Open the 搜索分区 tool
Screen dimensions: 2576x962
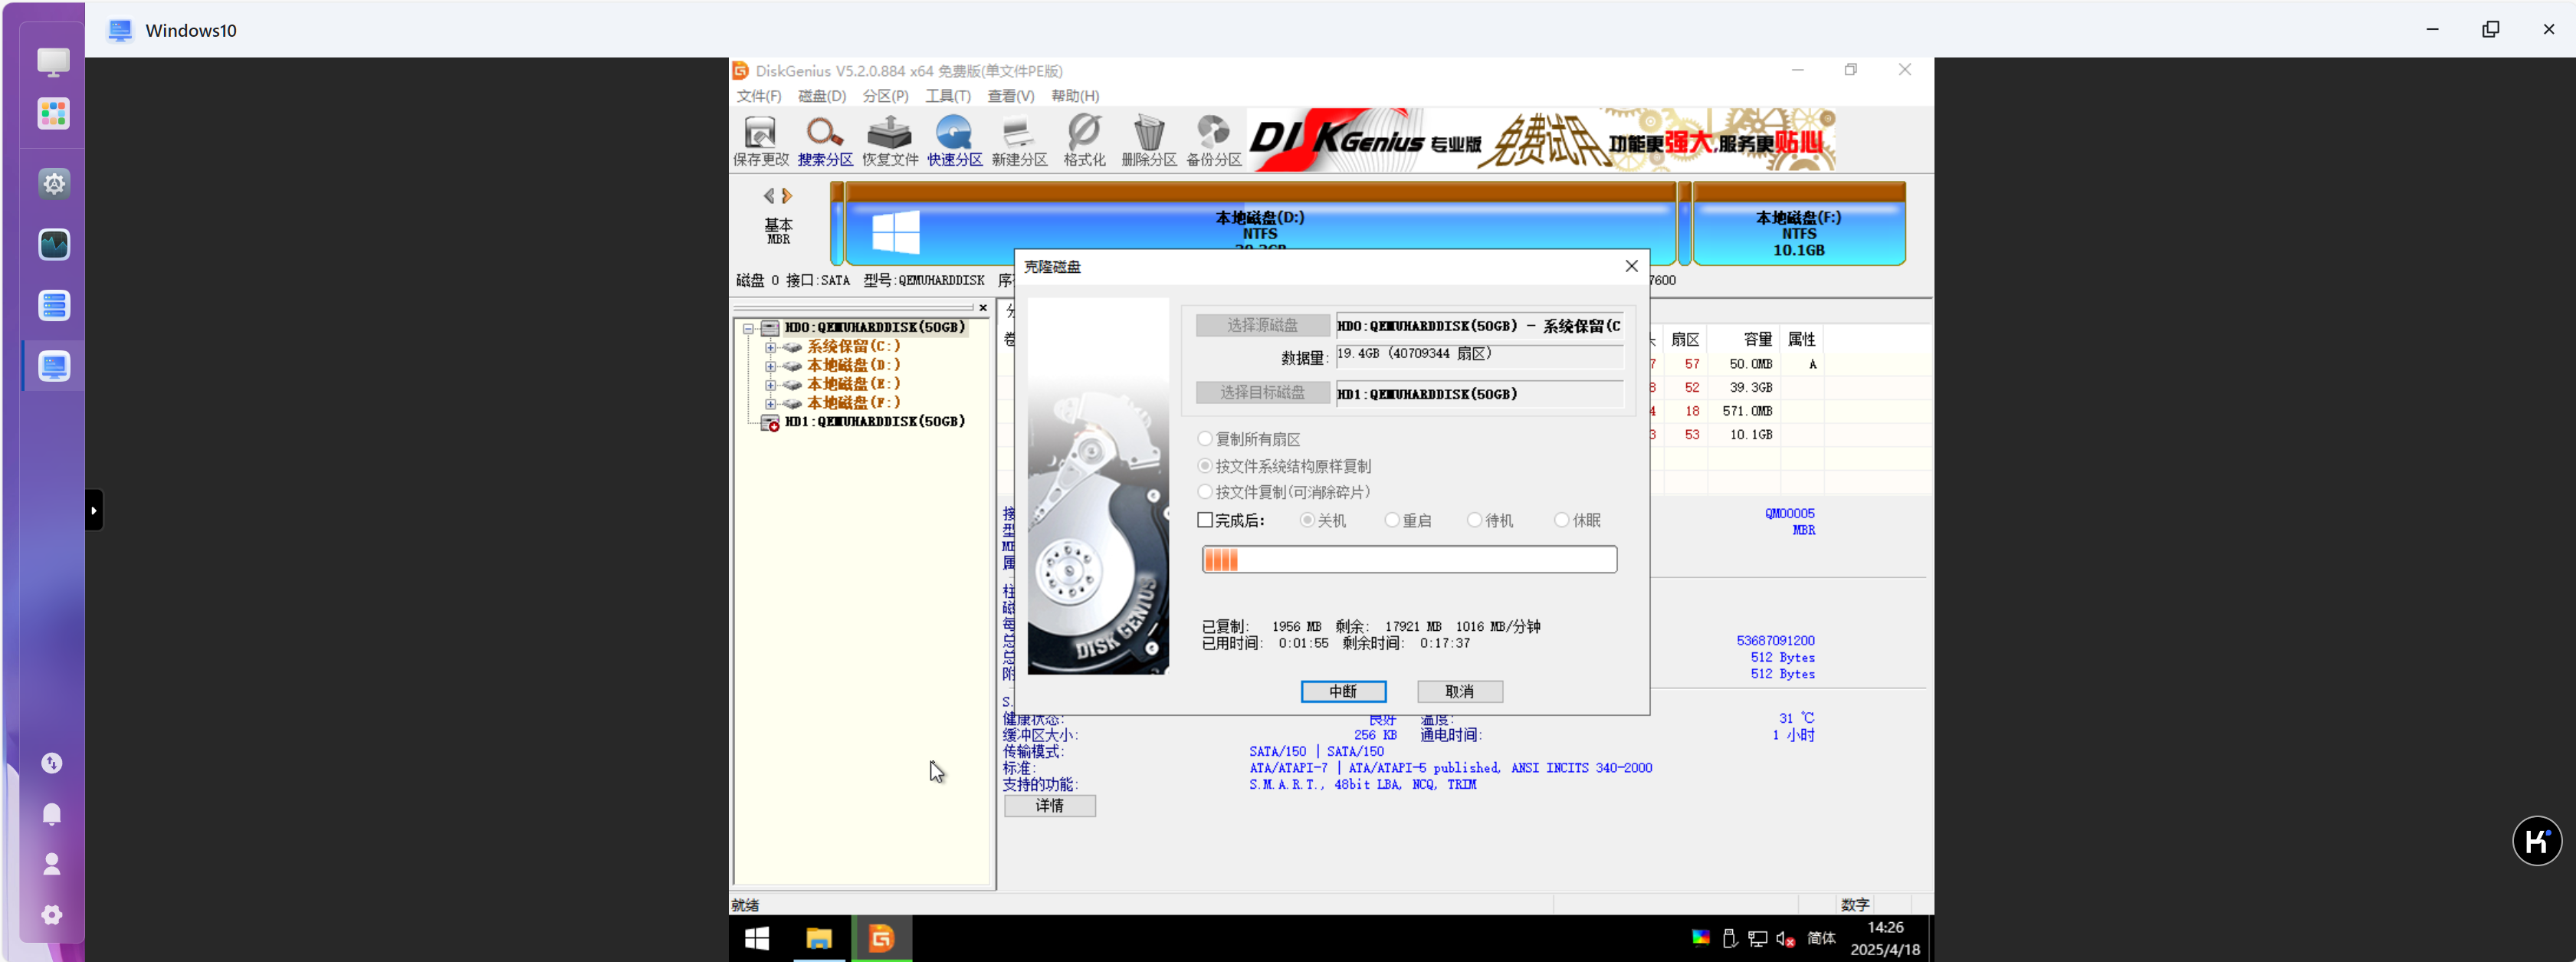(825, 140)
